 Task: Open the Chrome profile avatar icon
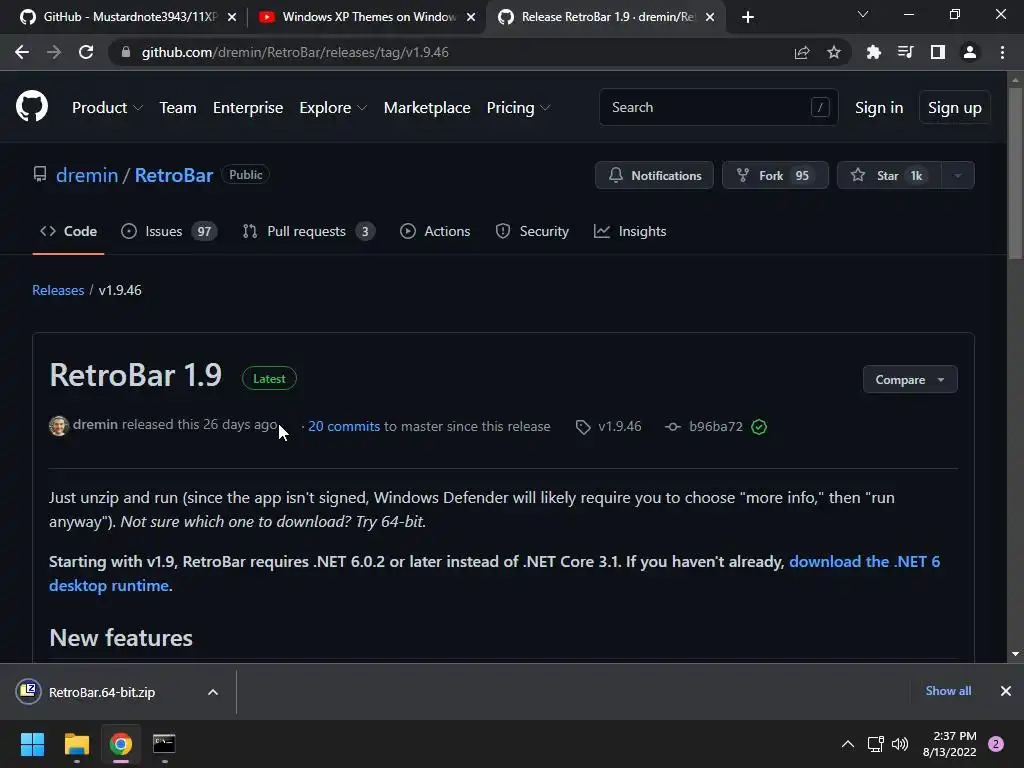click(x=970, y=52)
